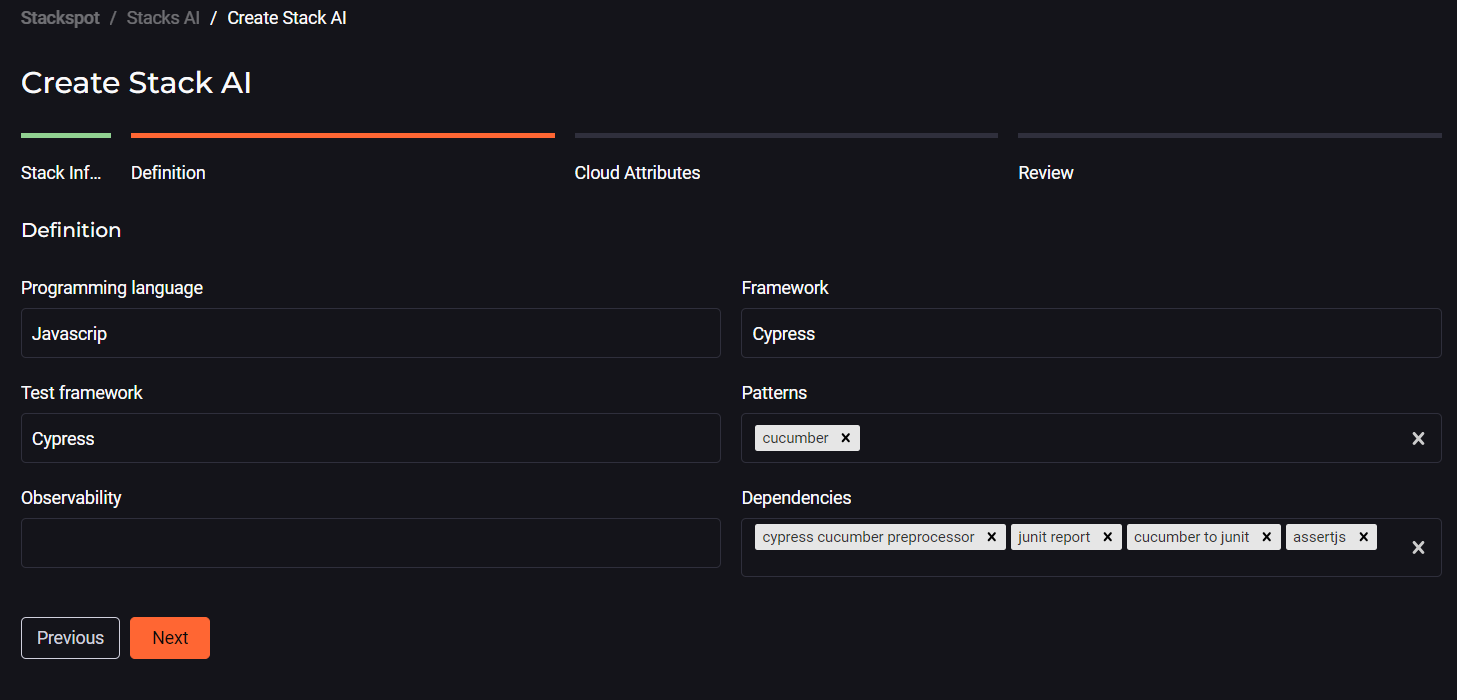Image resolution: width=1457 pixels, height=700 pixels.
Task: Clear all Patterns entries
Action: 1418,438
